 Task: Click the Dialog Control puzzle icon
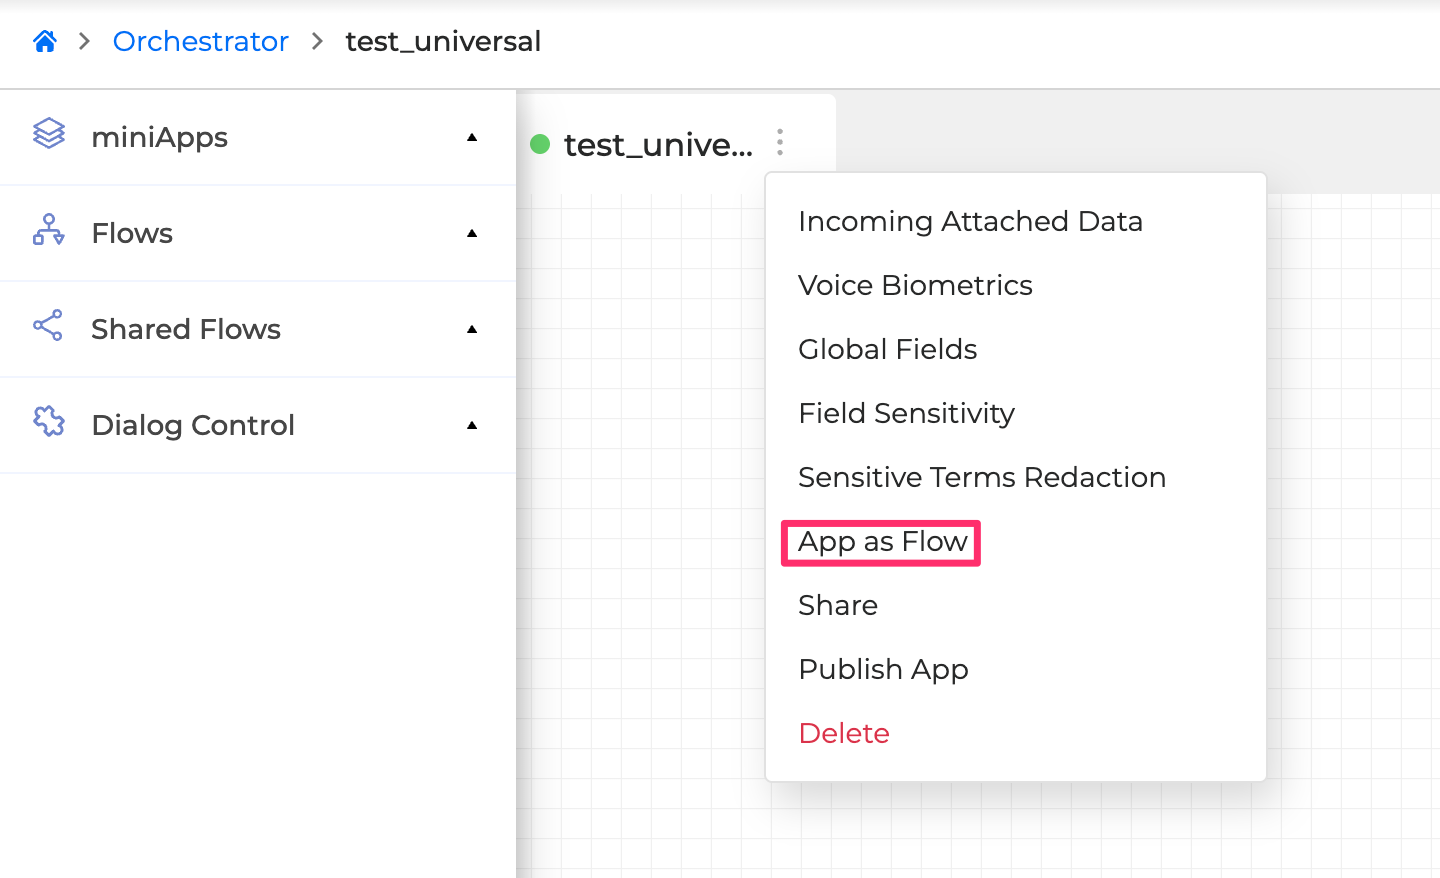[49, 422]
